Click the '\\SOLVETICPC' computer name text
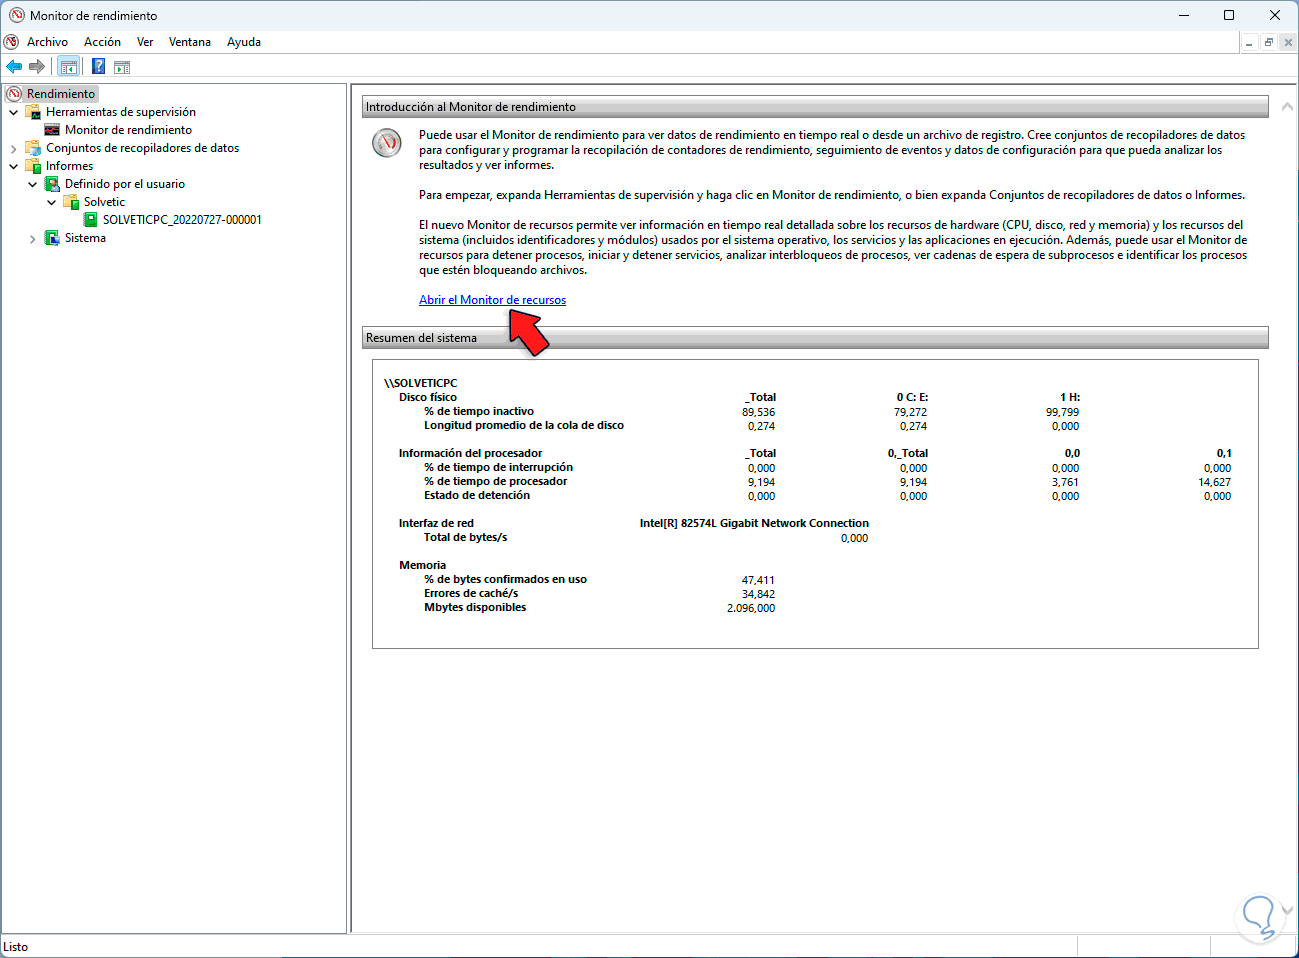The image size is (1299, 958). coord(420,383)
